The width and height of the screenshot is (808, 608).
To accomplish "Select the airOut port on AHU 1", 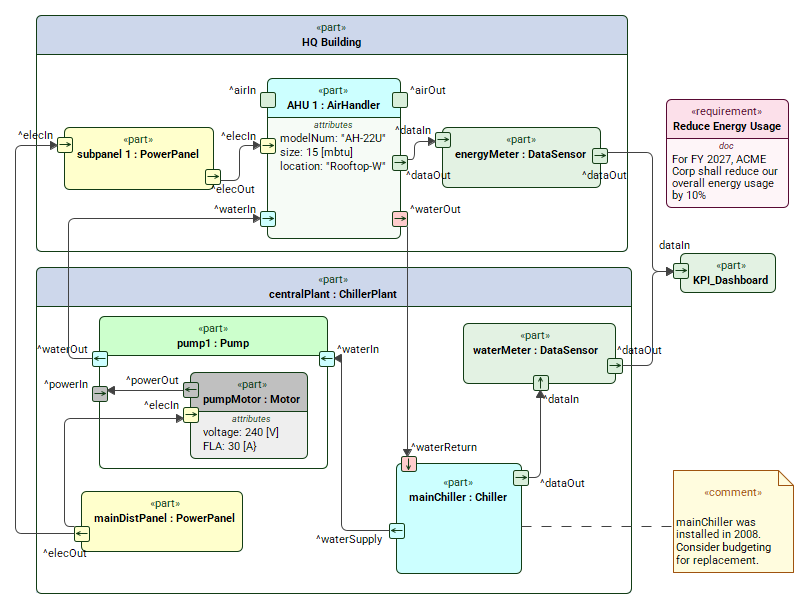I will (400, 100).
